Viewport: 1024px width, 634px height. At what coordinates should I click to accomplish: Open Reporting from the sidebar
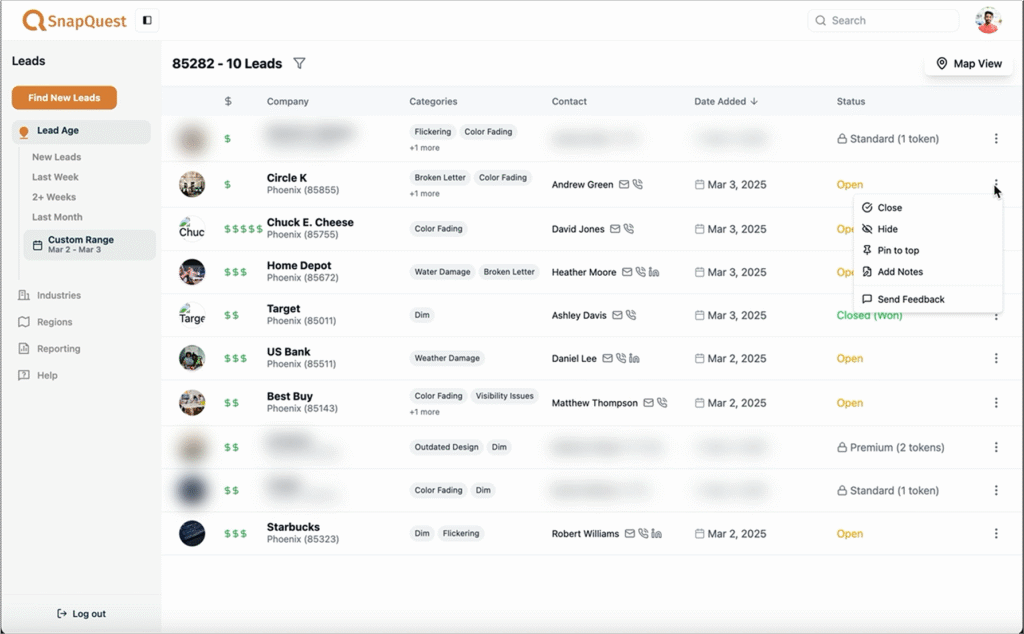click(50, 349)
